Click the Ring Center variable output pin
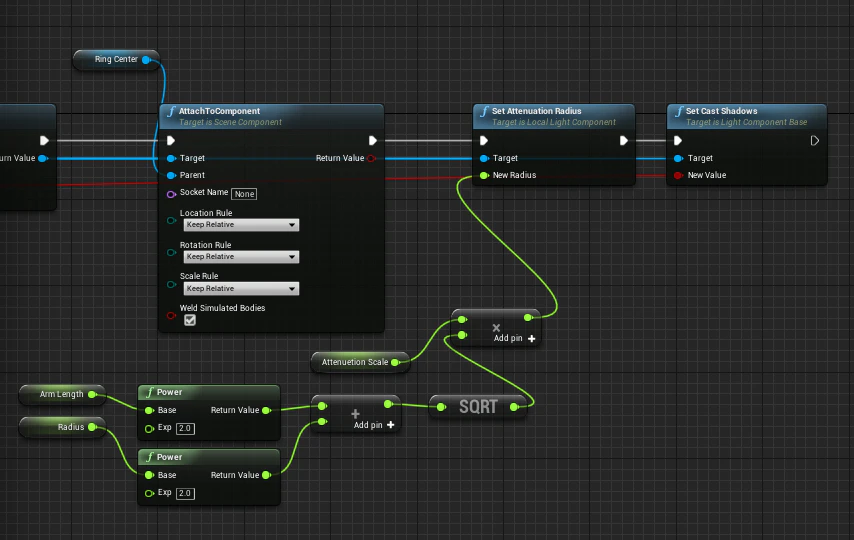 (146, 59)
